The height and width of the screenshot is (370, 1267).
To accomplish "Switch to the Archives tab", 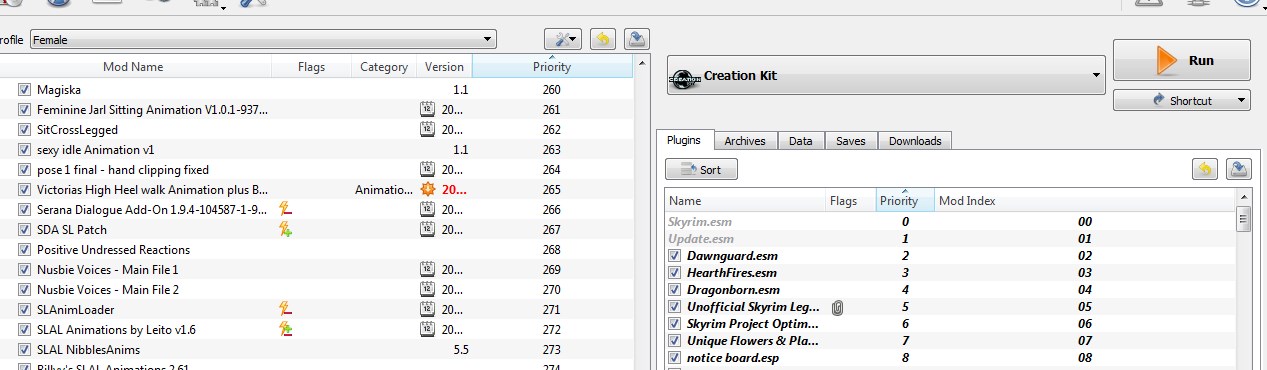I will [745, 141].
